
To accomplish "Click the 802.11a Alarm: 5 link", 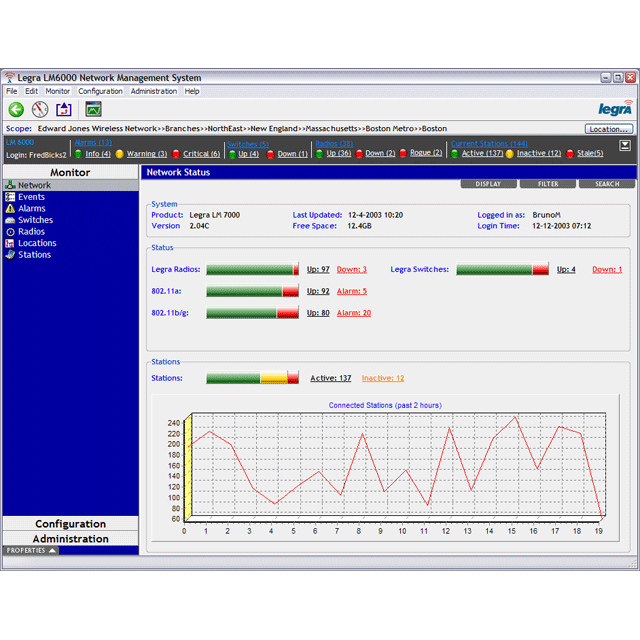I will pos(351,291).
